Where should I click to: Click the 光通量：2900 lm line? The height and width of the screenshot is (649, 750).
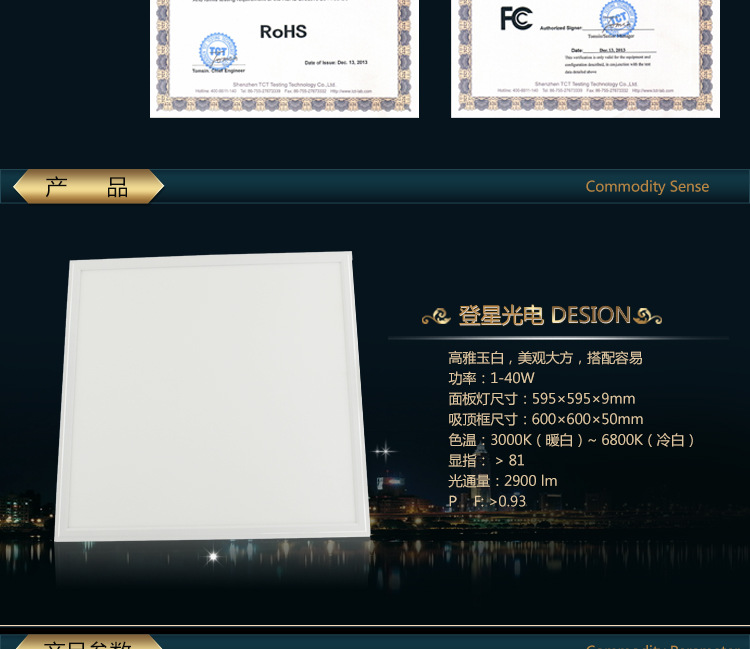503,481
